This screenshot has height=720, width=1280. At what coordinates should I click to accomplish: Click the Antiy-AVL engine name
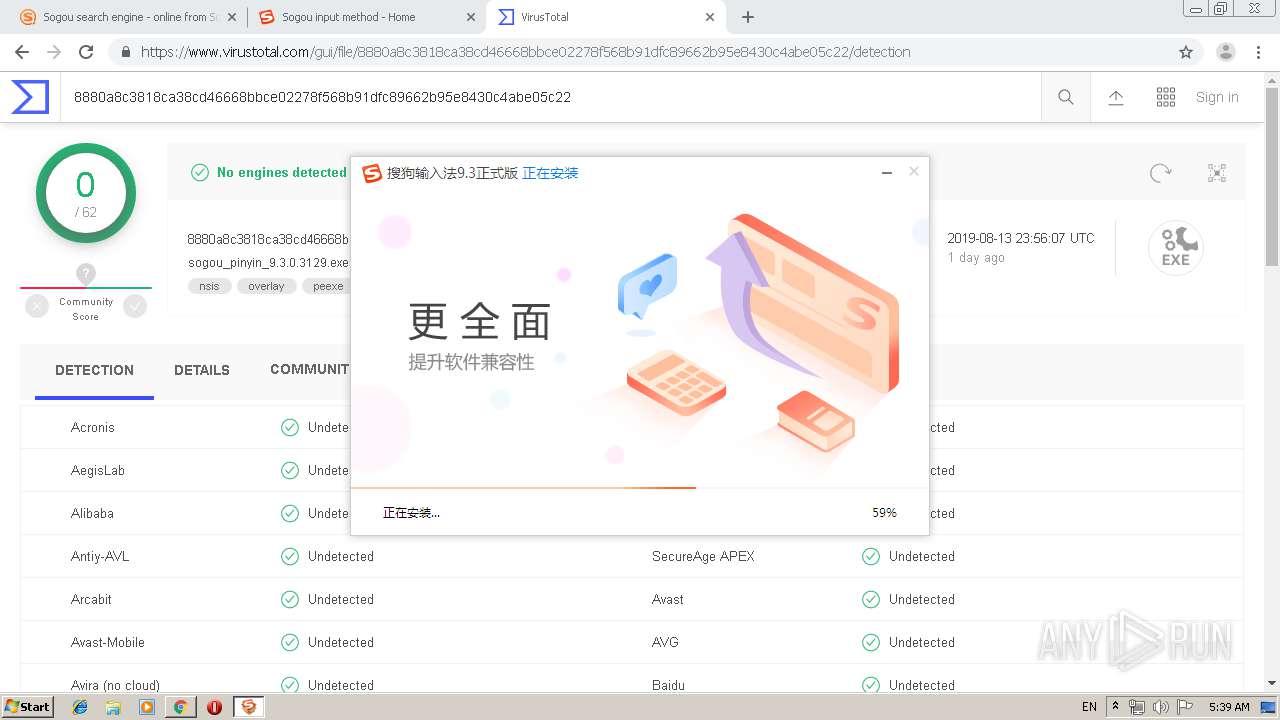point(100,556)
